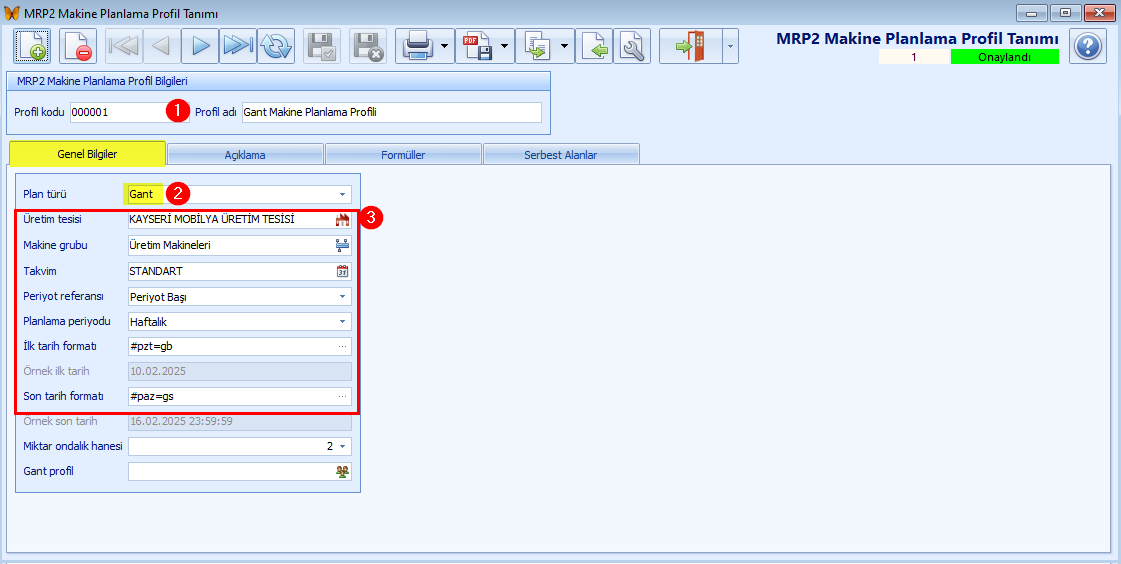Click the green Onaylandı status indicator
The image size is (1121, 564).
pyautogui.click(x=1004, y=57)
